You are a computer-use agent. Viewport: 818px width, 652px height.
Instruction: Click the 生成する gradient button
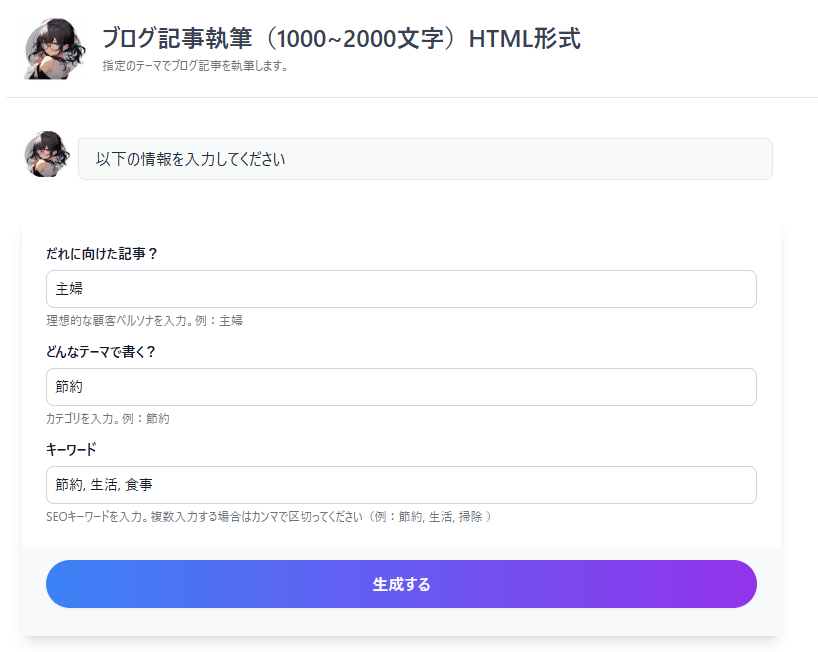tap(401, 584)
